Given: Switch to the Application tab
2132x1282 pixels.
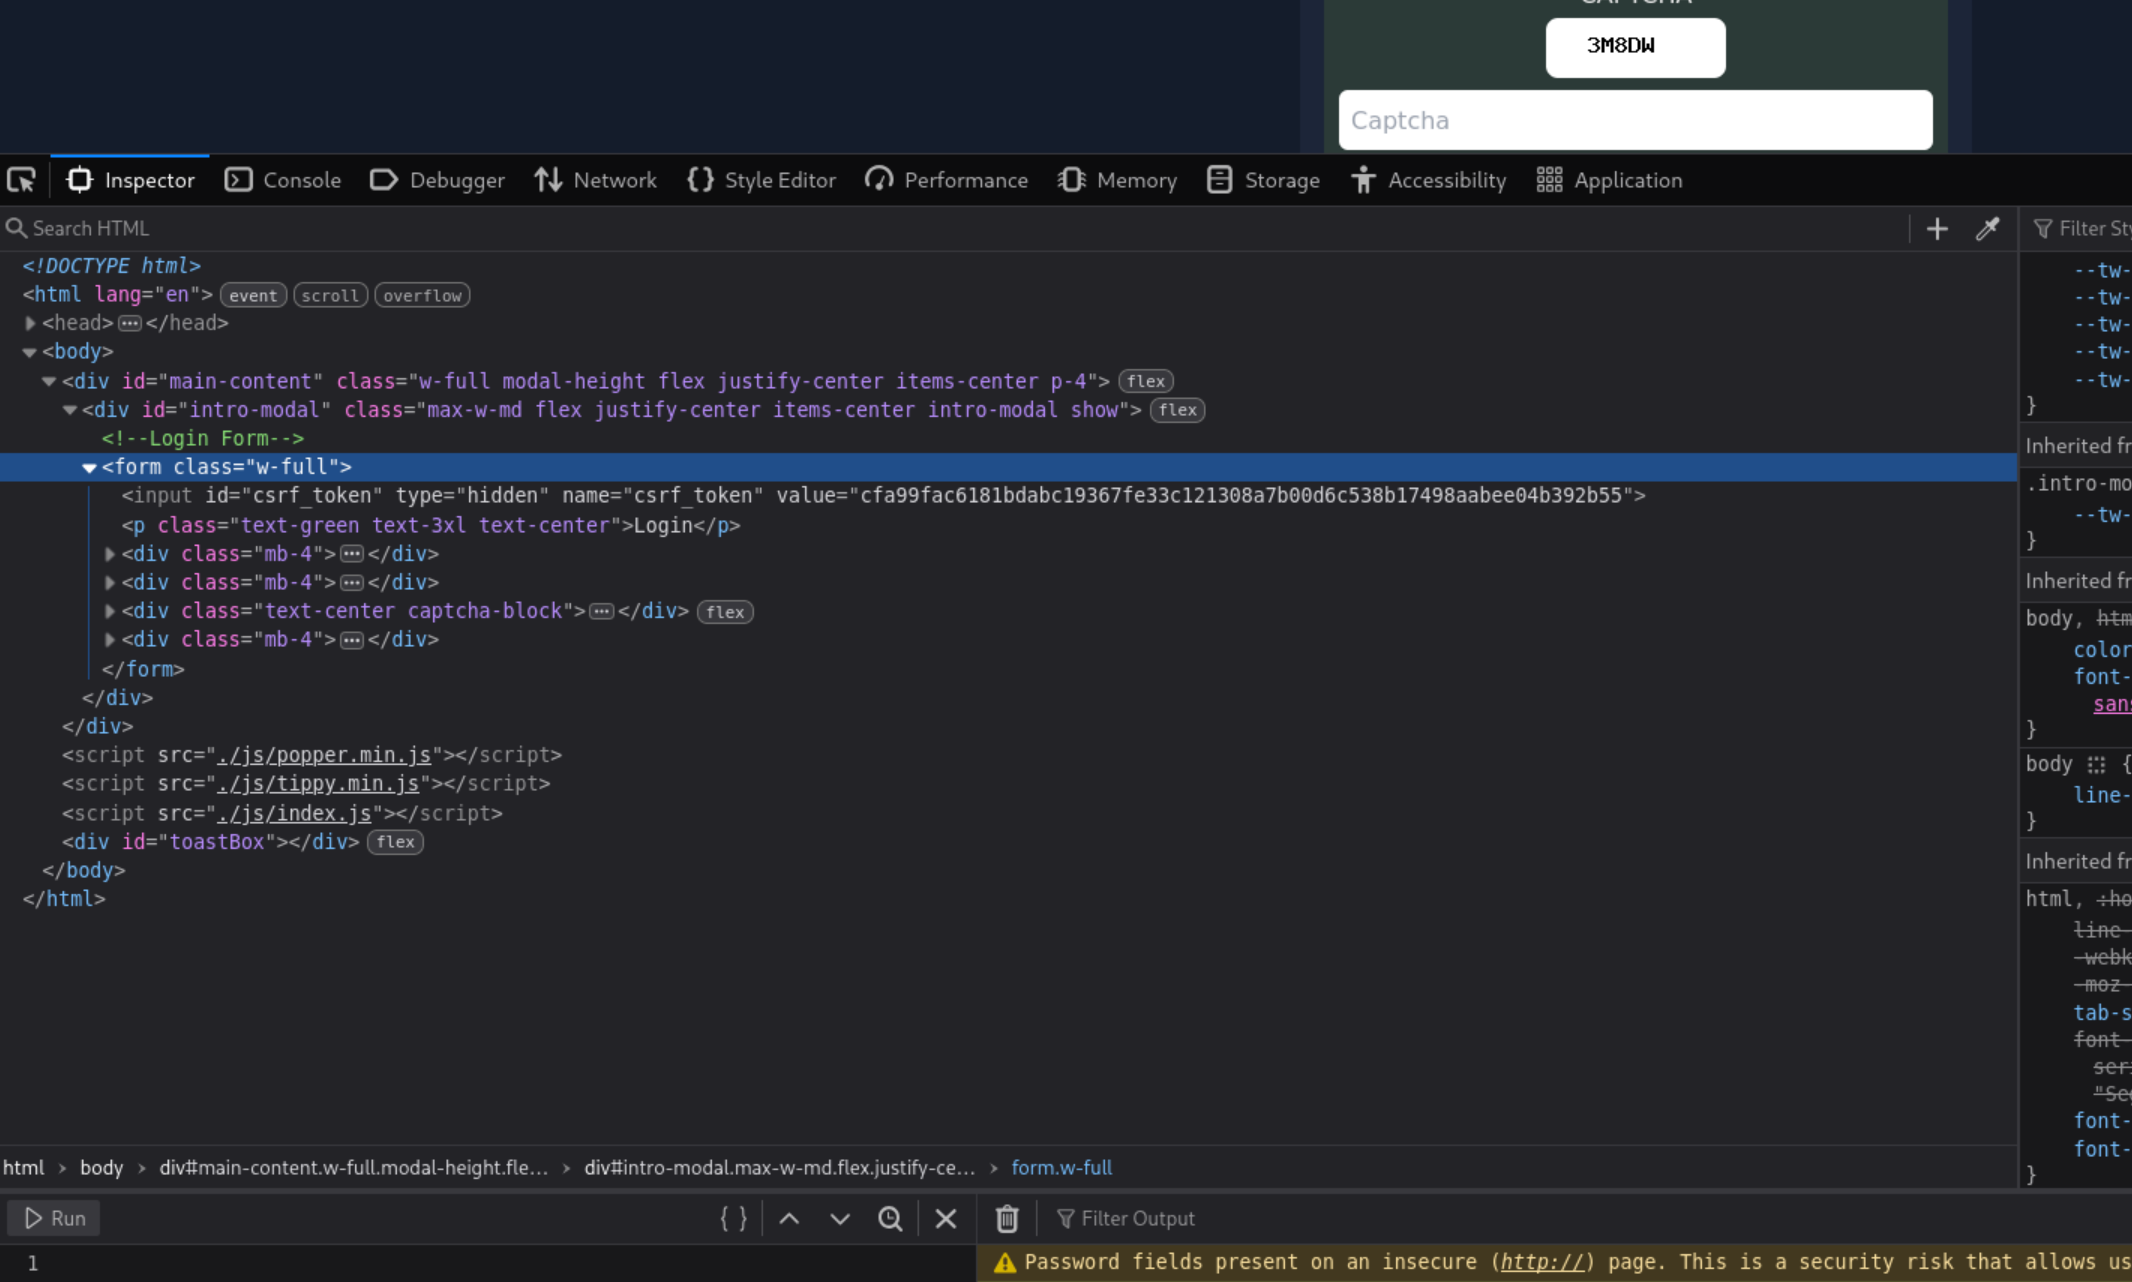Looking at the screenshot, I should [1610, 180].
